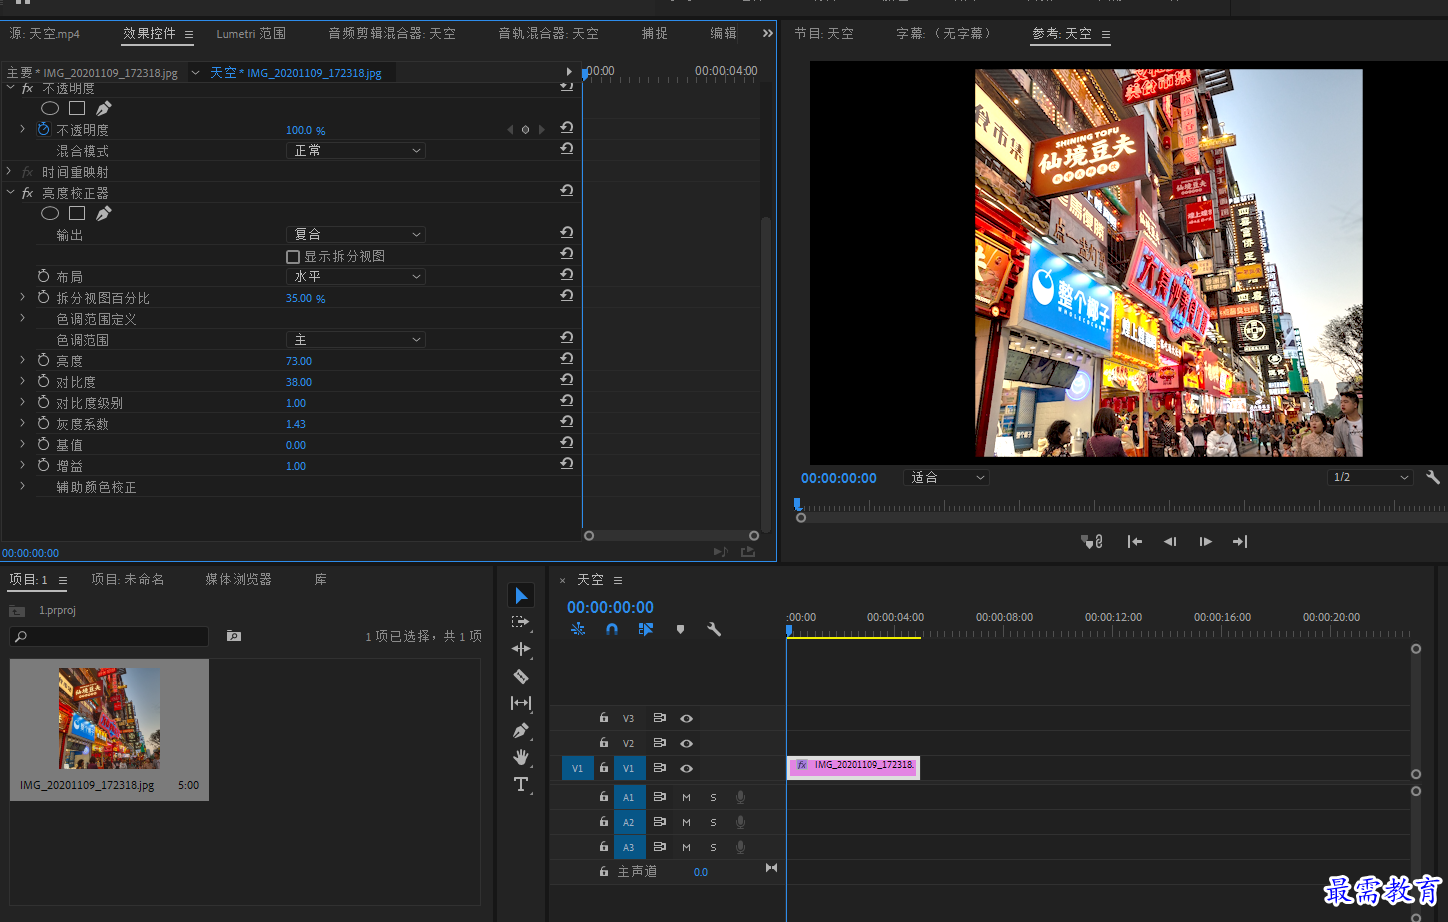The width and height of the screenshot is (1448, 922).
Task: Select the Hand tool
Action: 521,757
